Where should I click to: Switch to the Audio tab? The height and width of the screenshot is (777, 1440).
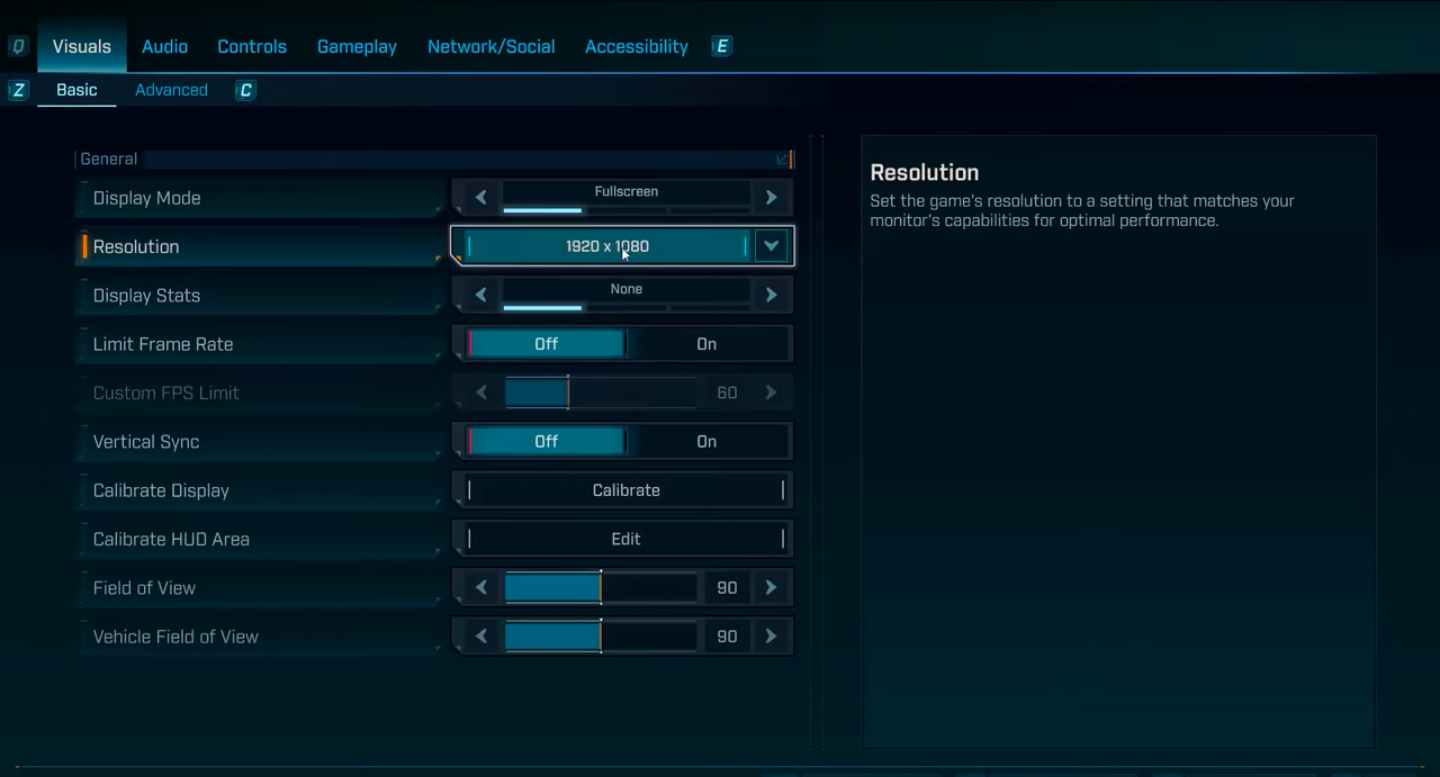pos(165,47)
